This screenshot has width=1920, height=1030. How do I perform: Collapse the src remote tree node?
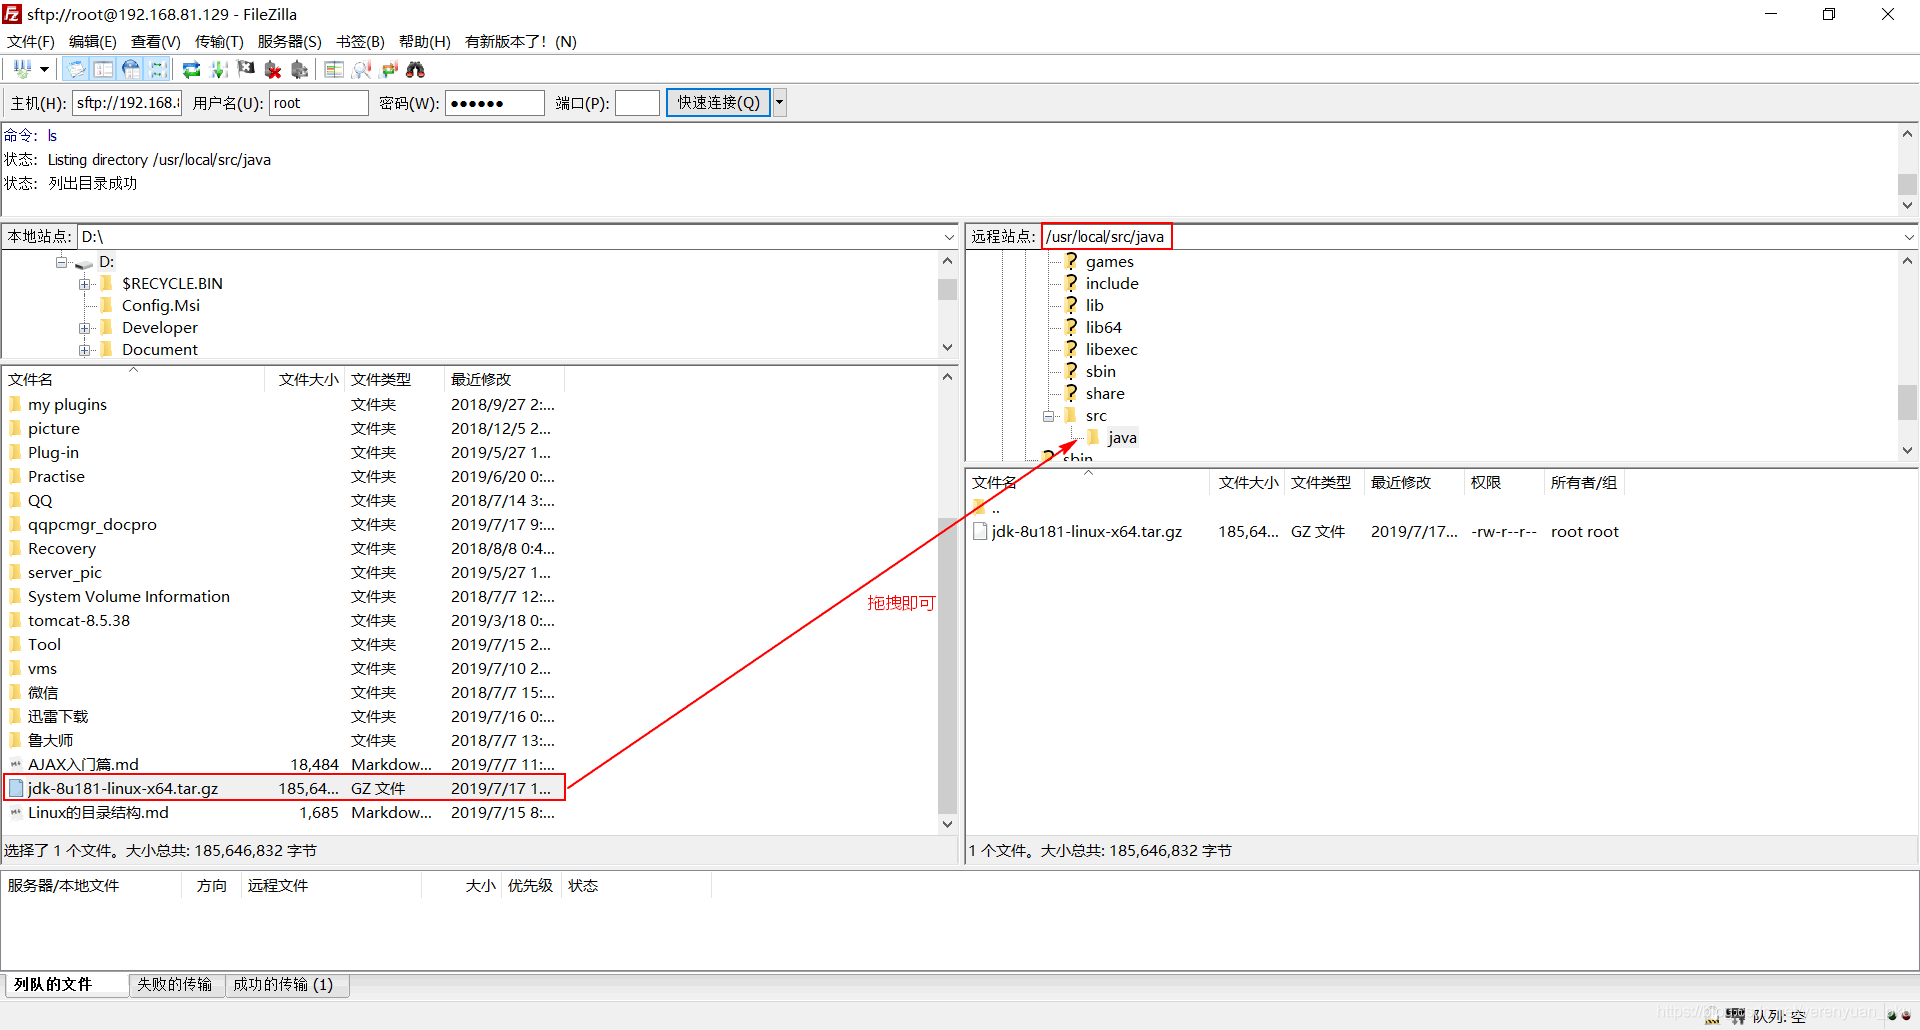coord(1048,416)
